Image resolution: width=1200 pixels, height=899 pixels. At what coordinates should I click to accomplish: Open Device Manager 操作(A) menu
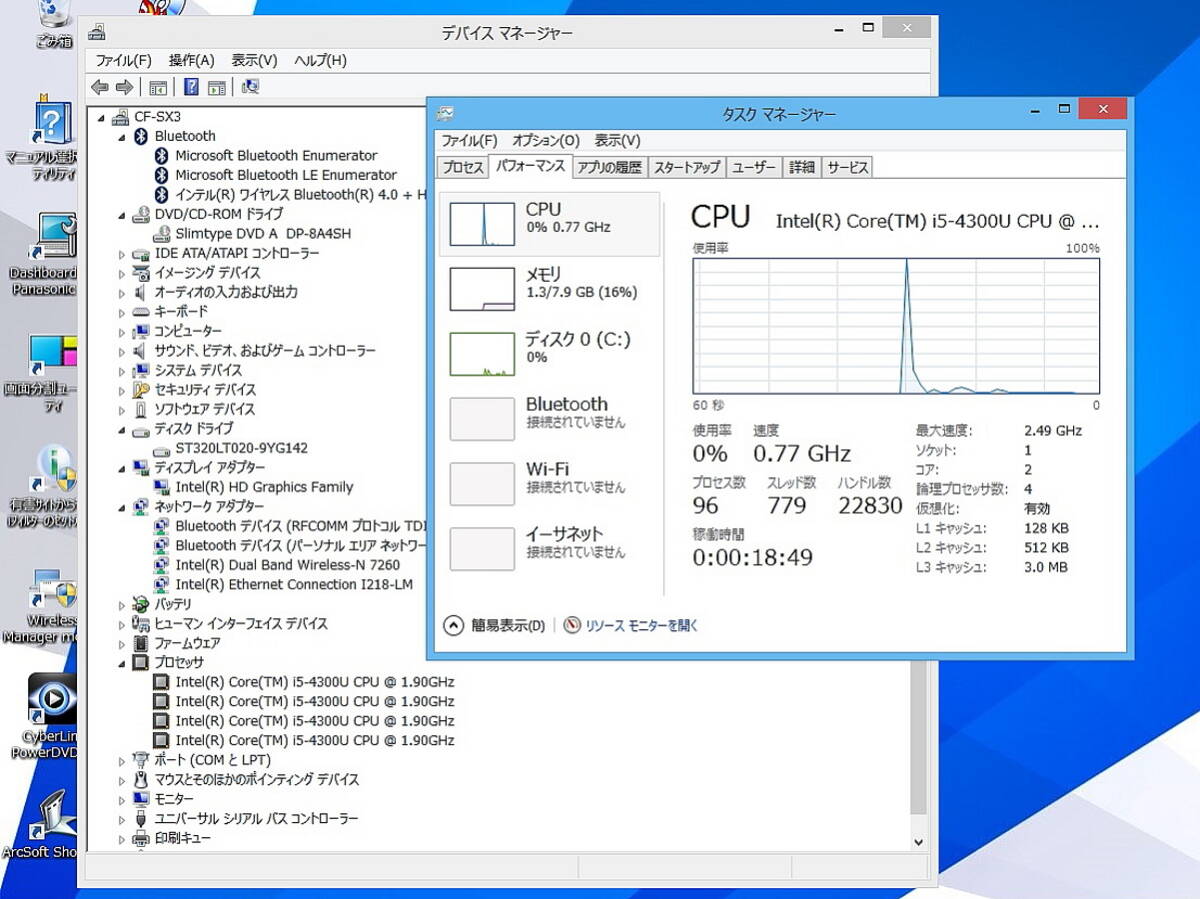[x=192, y=60]
